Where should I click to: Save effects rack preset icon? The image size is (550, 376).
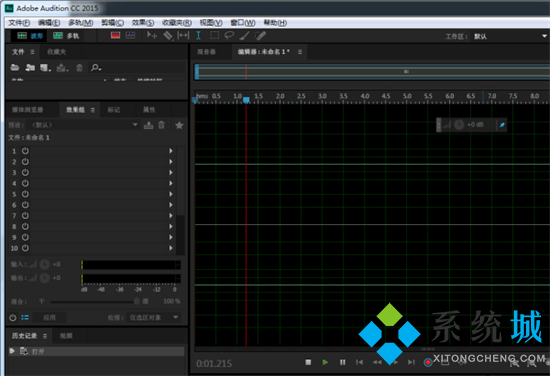click(x=148, y=125)
